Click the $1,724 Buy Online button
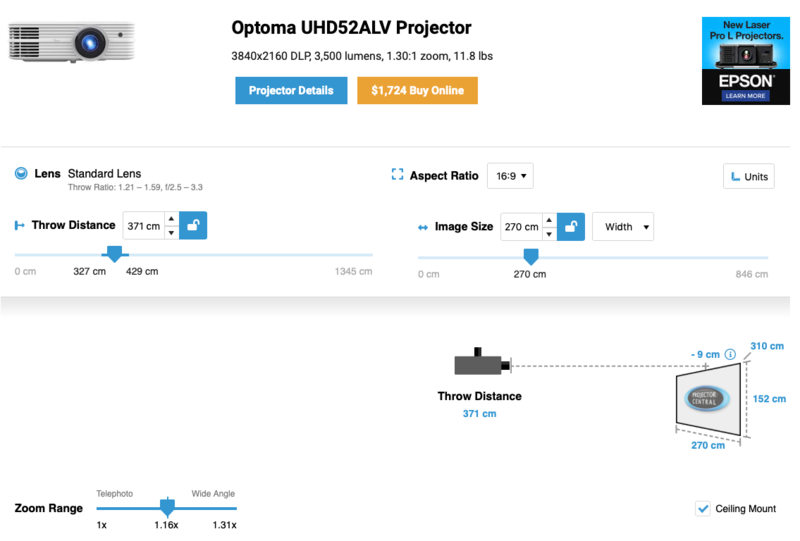This screenshot has height=541, width=800. pyautogui.click(x=417, y=90)
